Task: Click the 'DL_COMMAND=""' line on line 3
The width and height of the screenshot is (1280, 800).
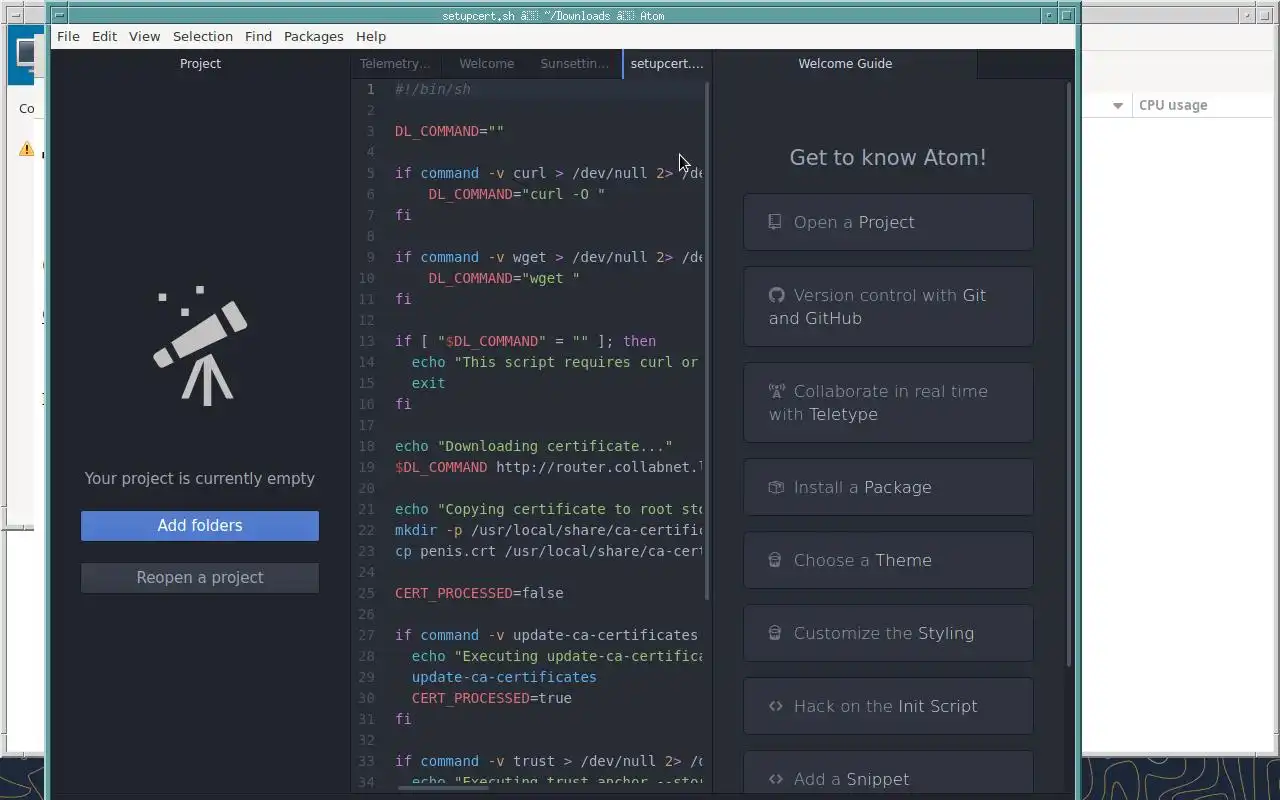Action: point(449,131)
